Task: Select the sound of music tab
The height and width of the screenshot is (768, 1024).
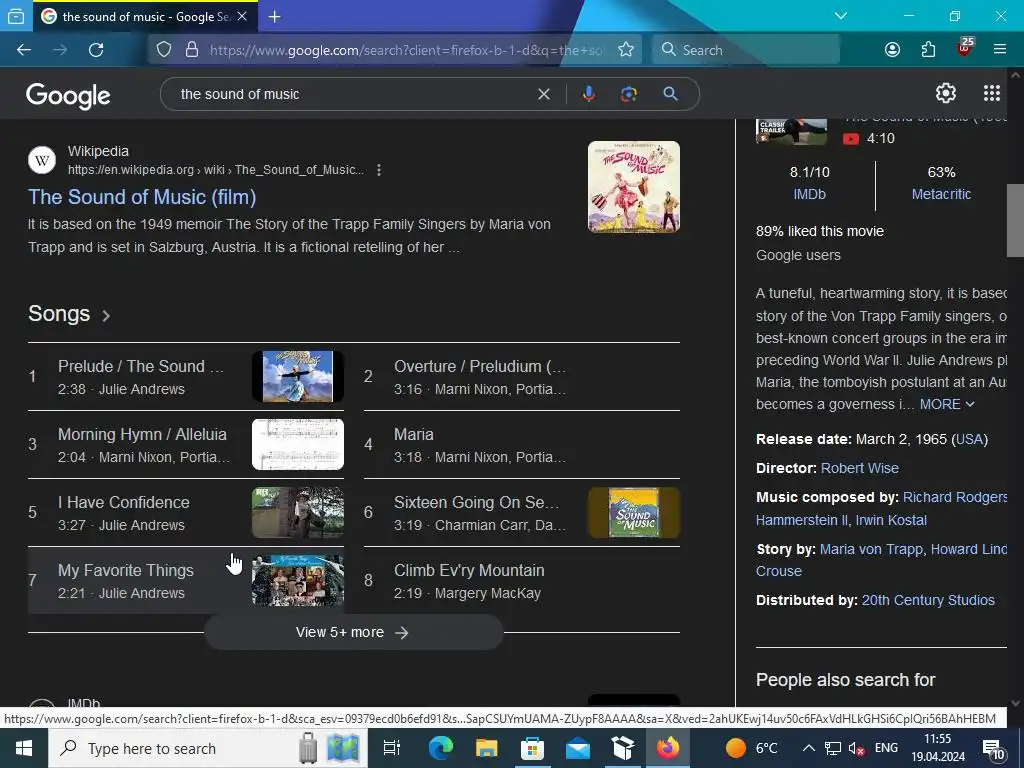Action: point(145,17)
